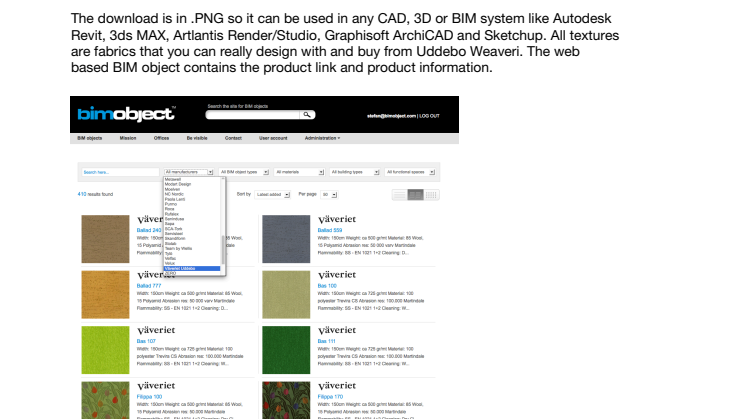Open the Mission menu item
This screenshot has height=419, width=746.
pyautogui.click(x=128, y=138)
